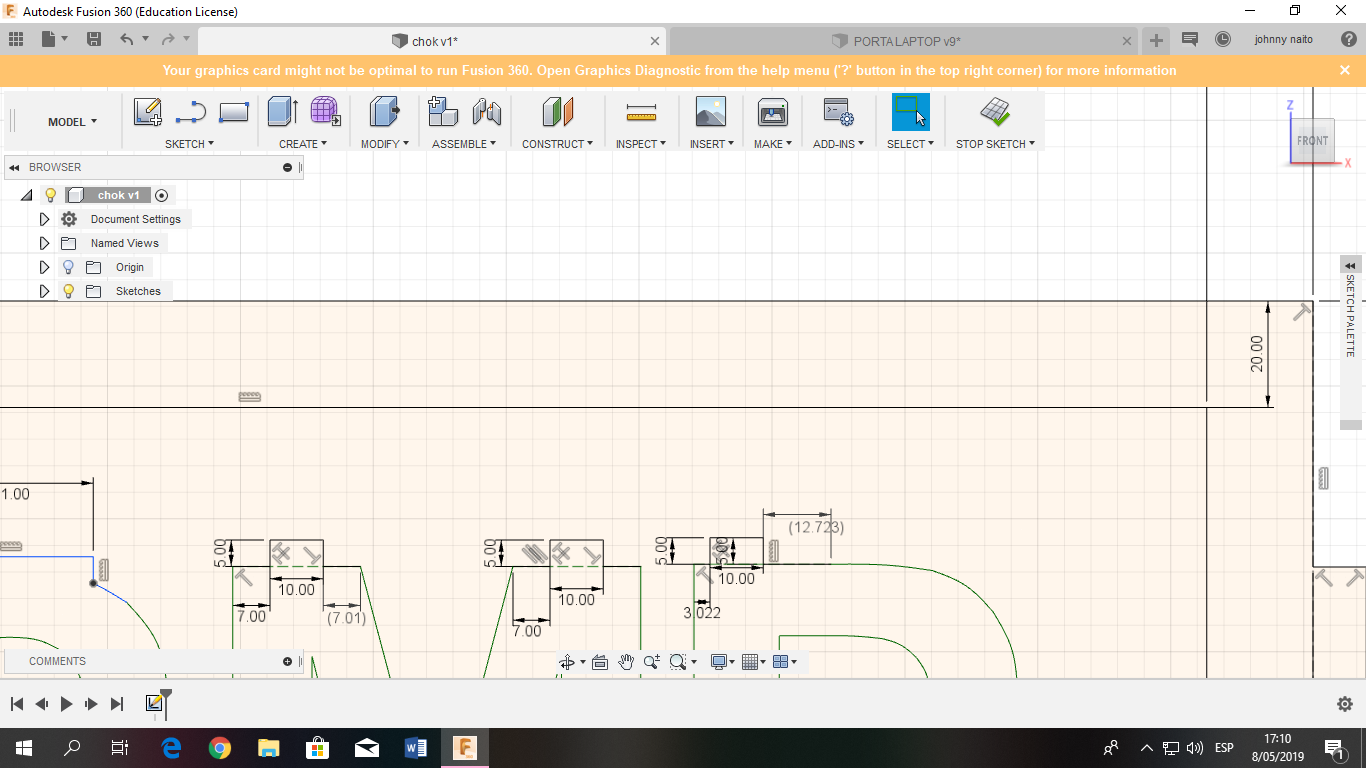Click the Save icon
Screen dimensions: 1366x768
(94, 40)
